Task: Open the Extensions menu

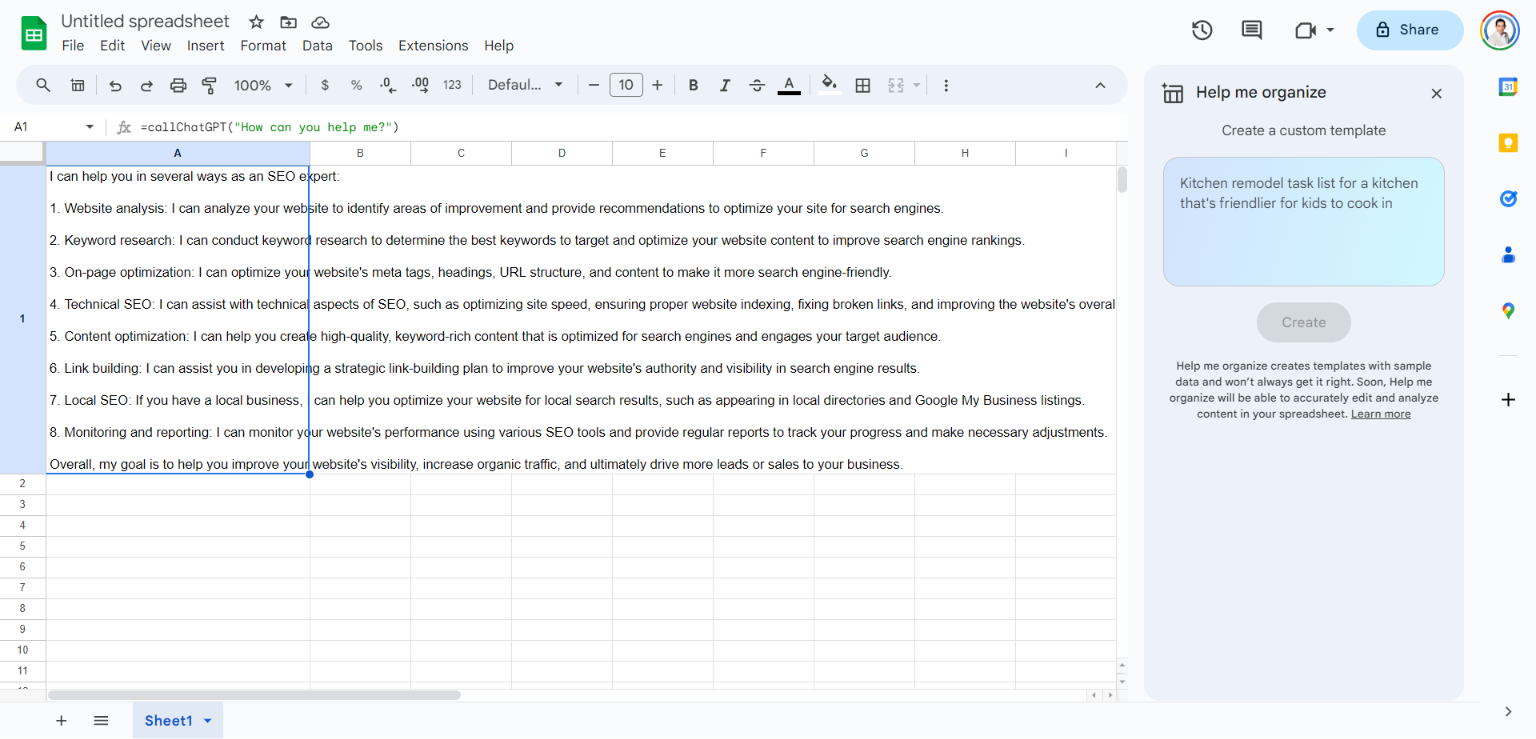Action: coord(433,45)
